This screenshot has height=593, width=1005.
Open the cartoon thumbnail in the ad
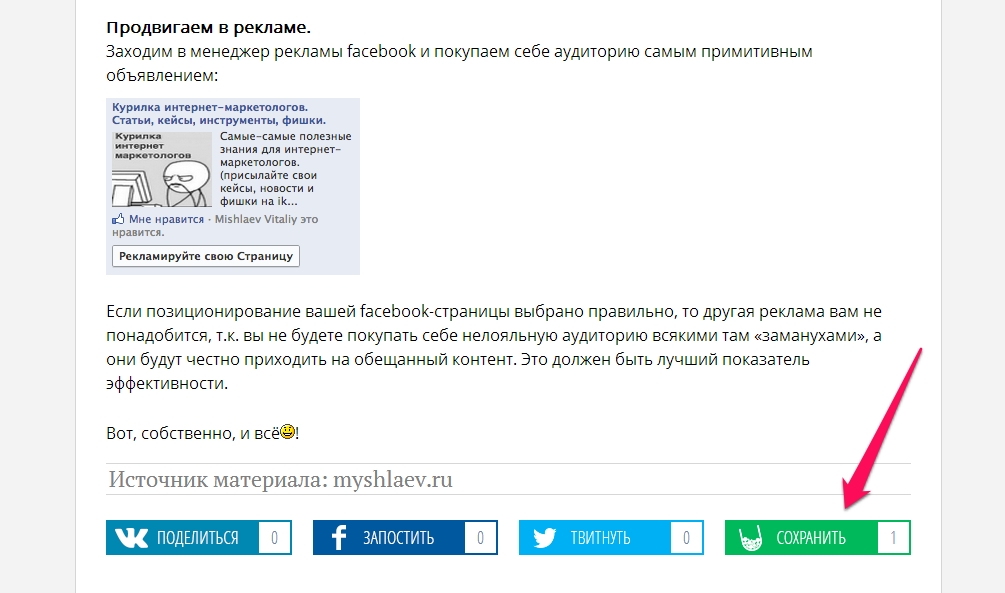161,169
